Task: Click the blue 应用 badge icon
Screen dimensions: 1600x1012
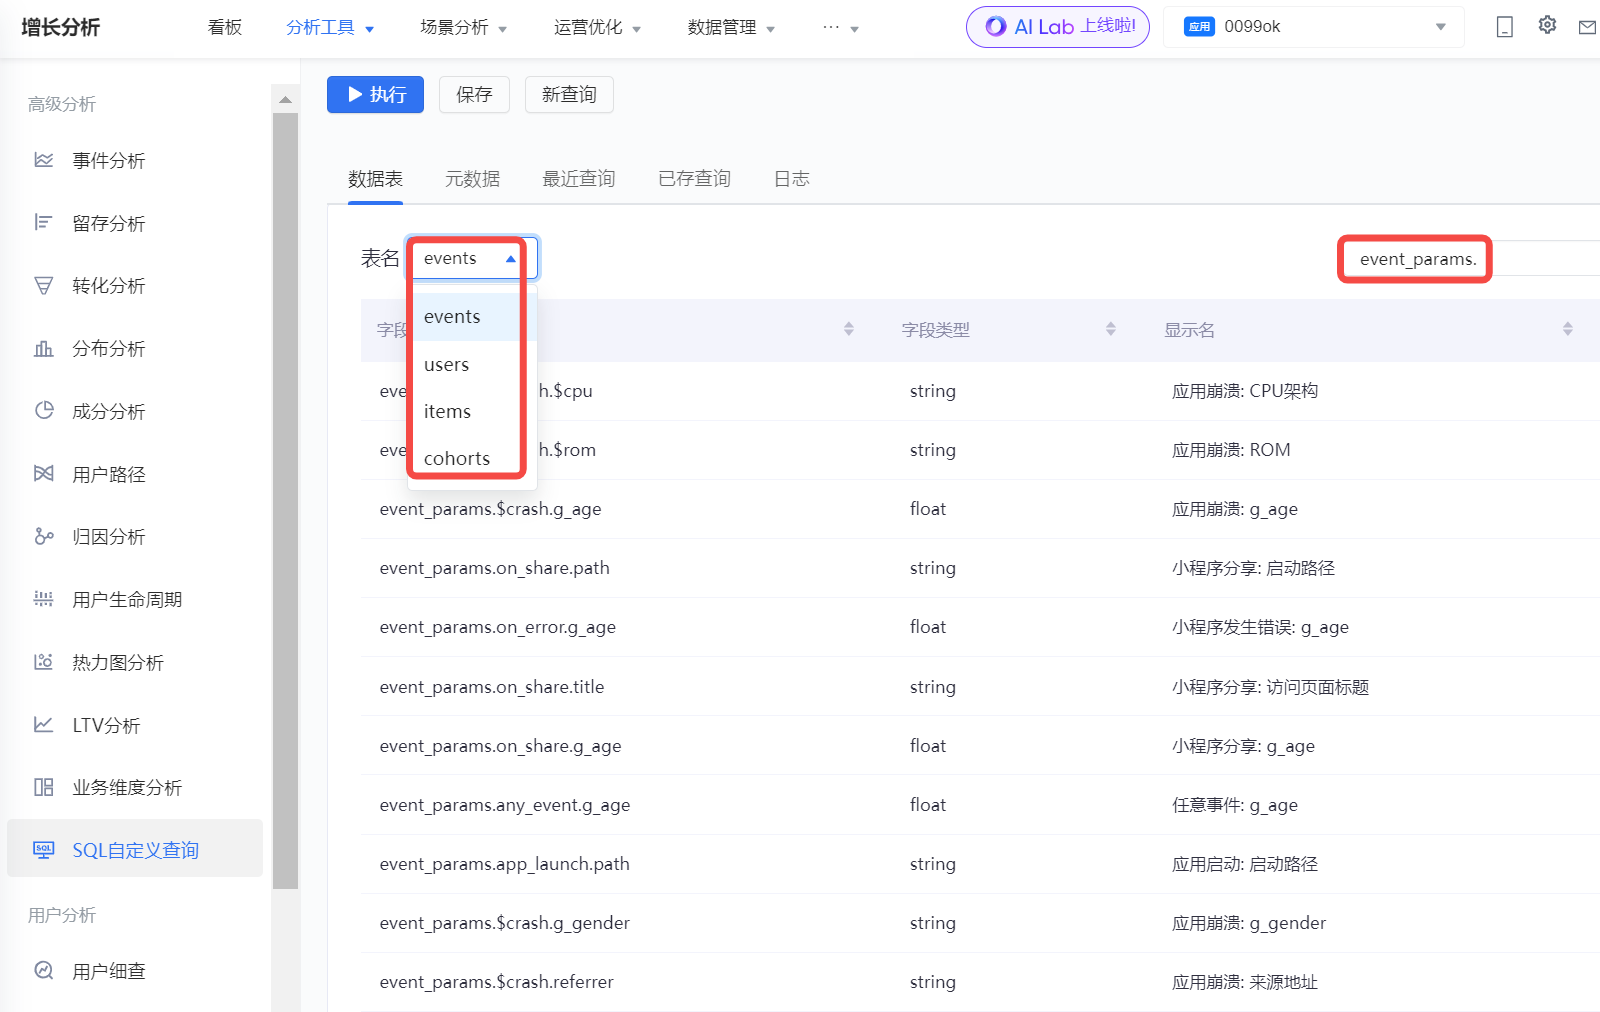Action: coord(1199,27)
